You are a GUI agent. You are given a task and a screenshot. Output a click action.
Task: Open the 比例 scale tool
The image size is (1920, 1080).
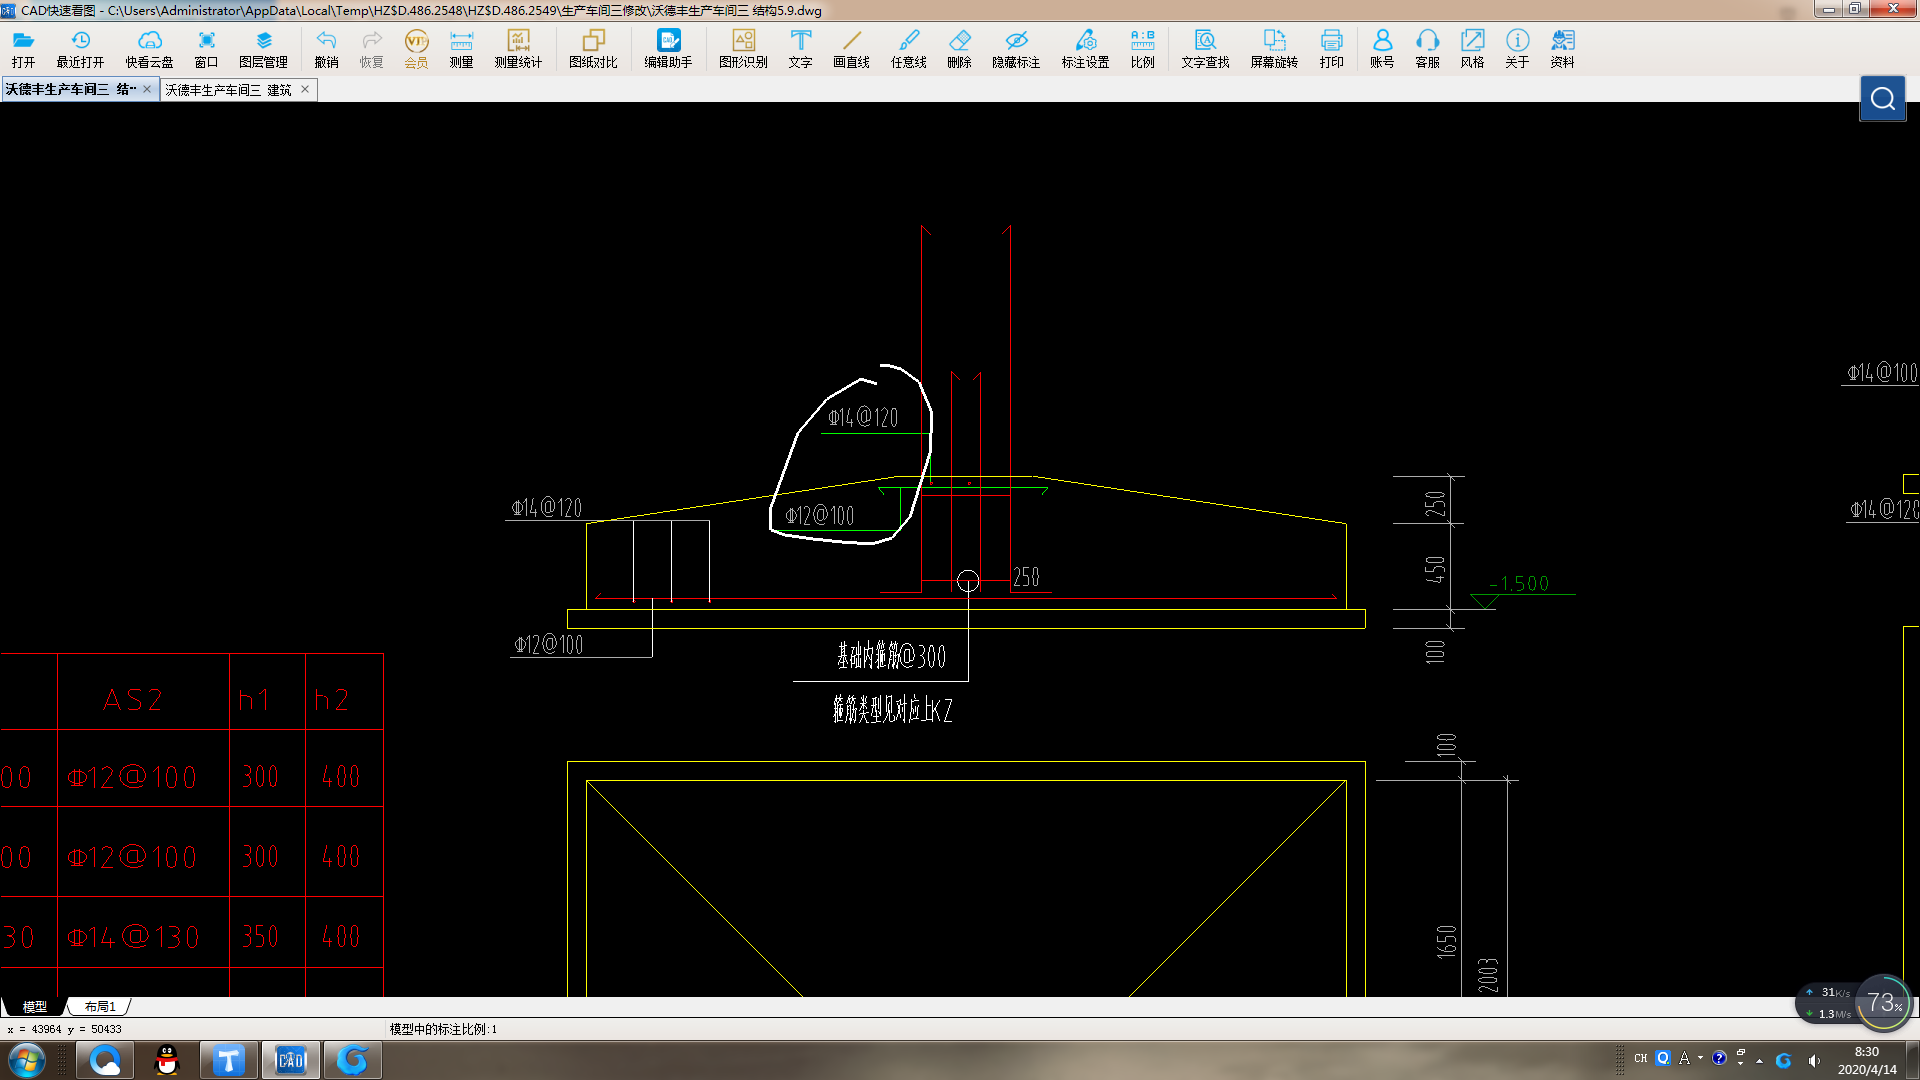[x=1142, y=48]
